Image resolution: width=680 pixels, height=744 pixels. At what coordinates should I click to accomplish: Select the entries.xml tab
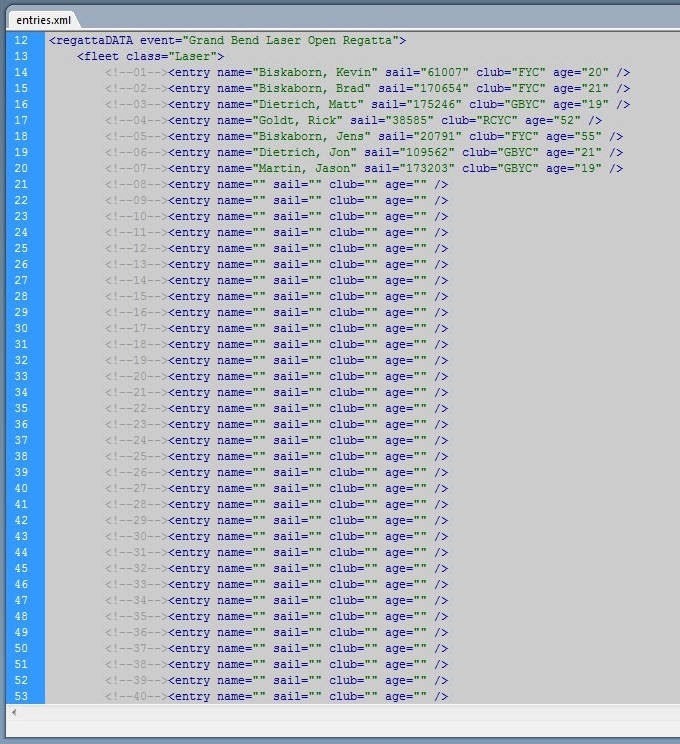point(43,20)
